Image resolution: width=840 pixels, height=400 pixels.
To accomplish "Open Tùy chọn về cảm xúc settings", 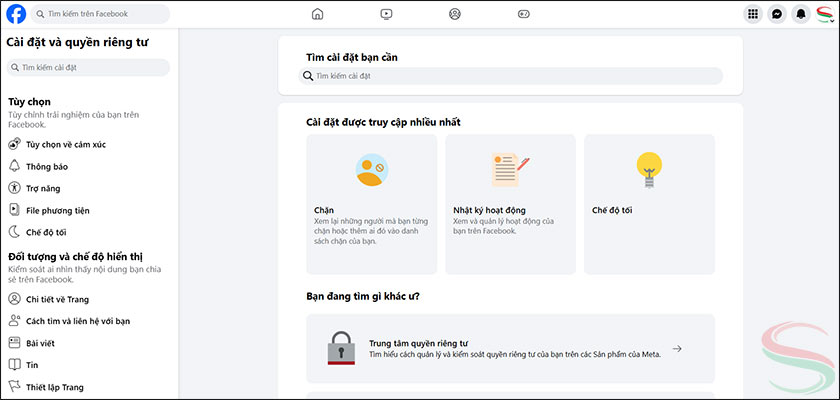I will pos(66,145).
